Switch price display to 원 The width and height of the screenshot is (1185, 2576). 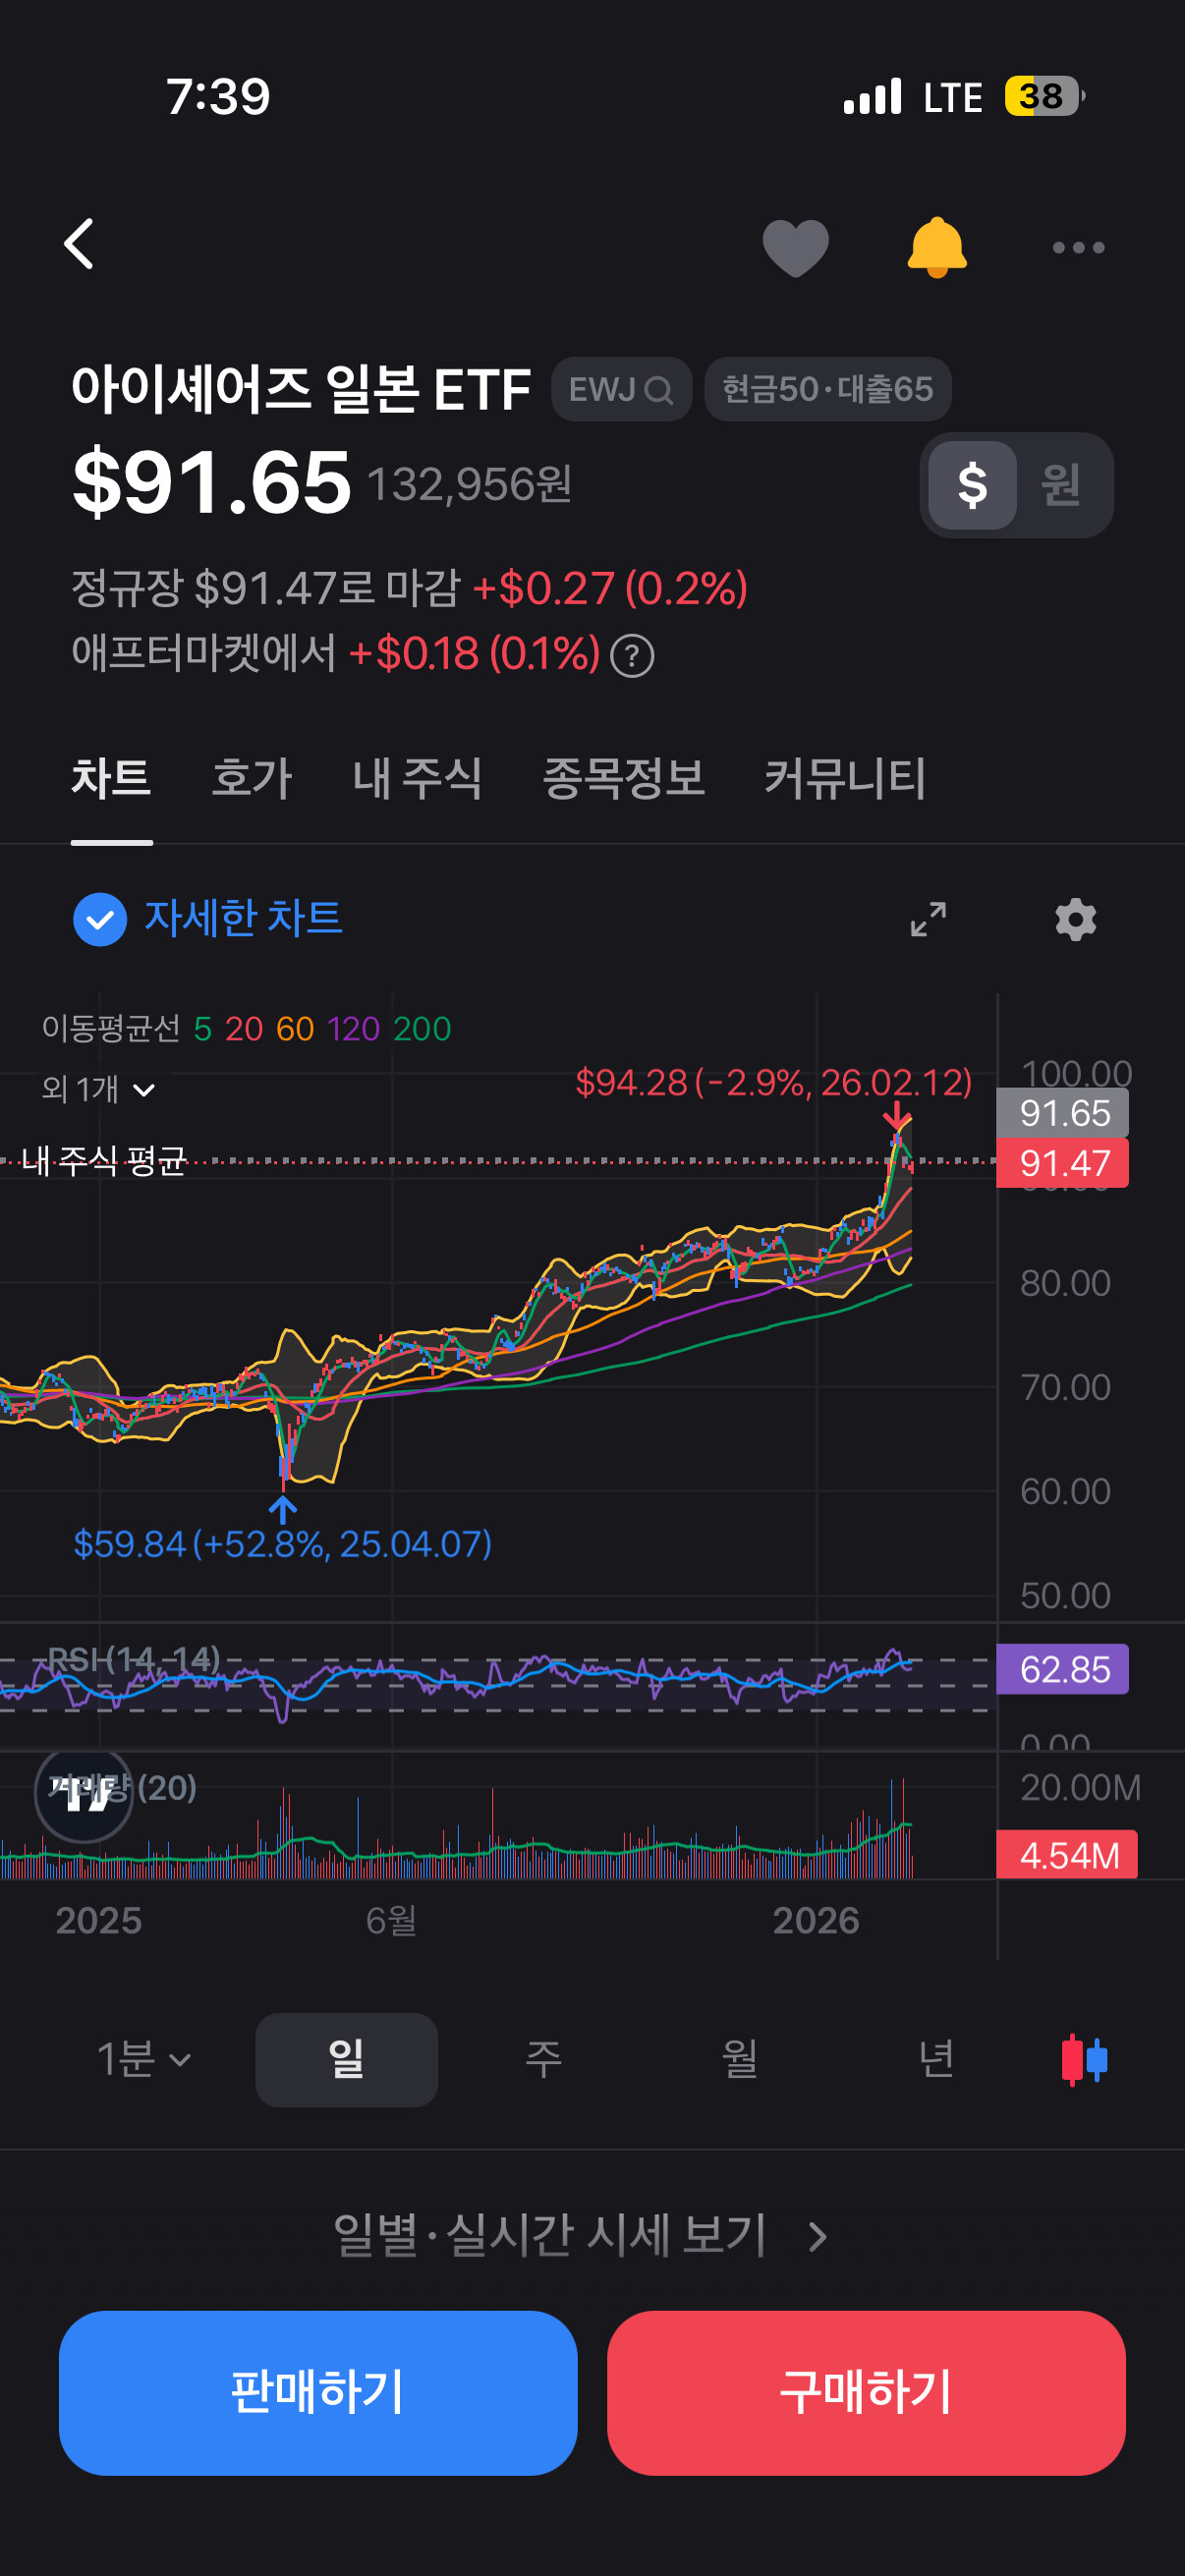tap(1061, 485)
